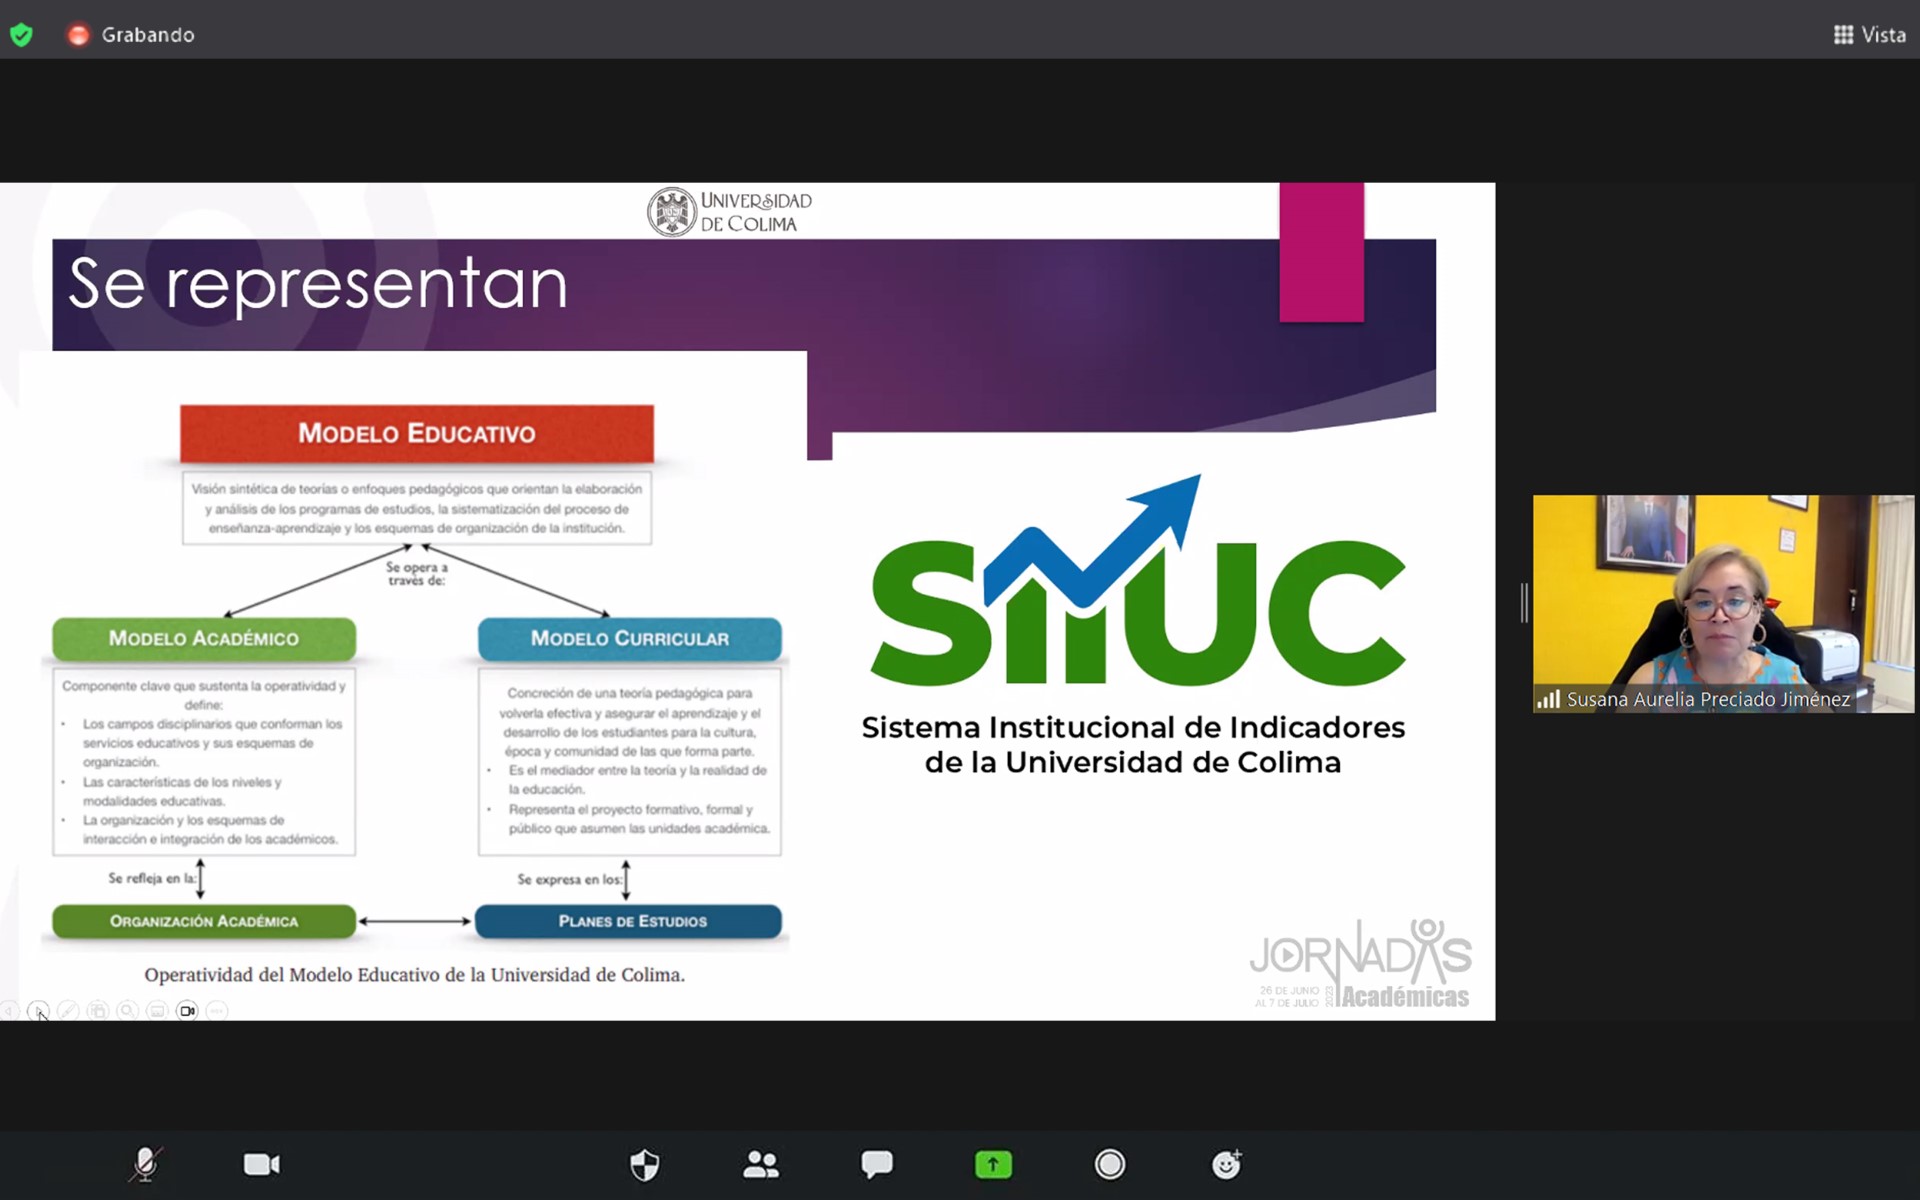Open the Vista view layout menu

pos(1870,35)
